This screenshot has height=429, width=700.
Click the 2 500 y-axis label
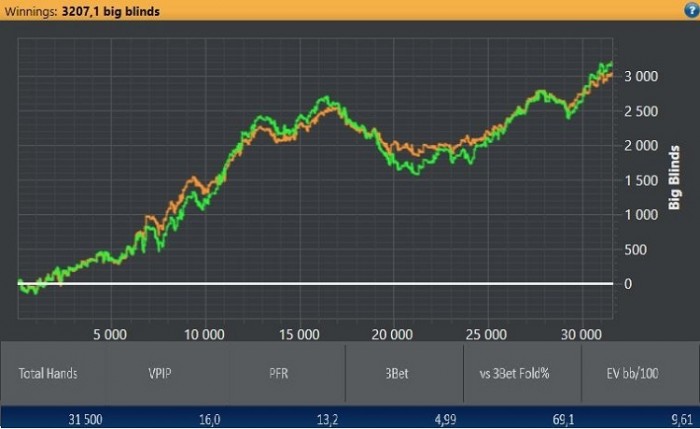(641, 111)
